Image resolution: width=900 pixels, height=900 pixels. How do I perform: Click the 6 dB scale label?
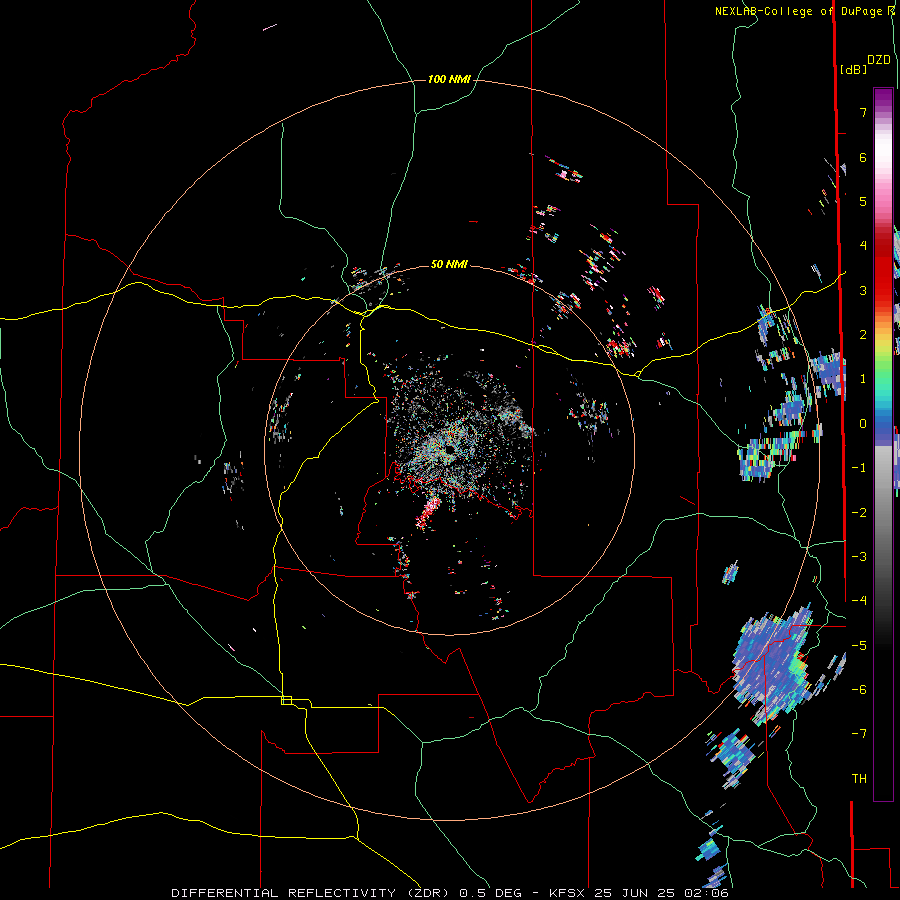(x=863, y=157)
